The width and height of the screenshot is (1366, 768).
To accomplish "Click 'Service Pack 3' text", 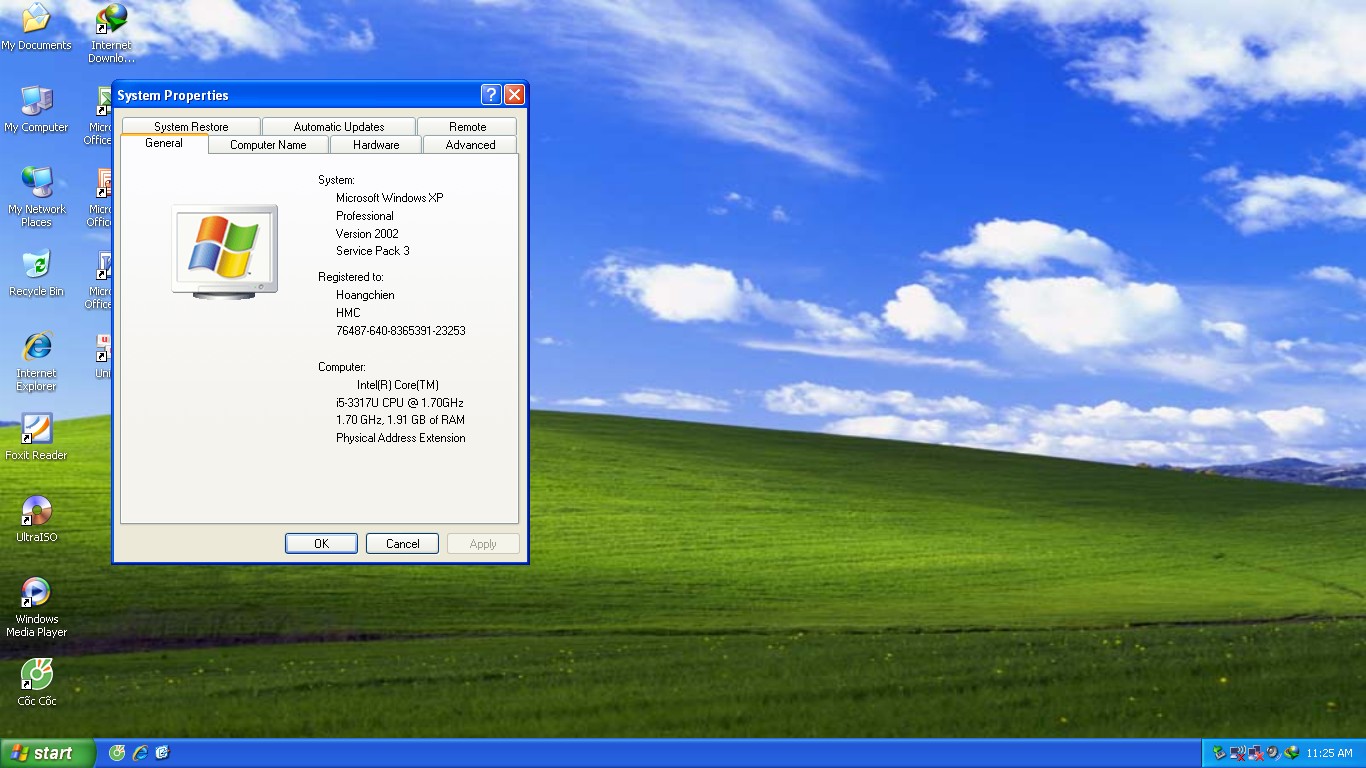I will point(372,251).
